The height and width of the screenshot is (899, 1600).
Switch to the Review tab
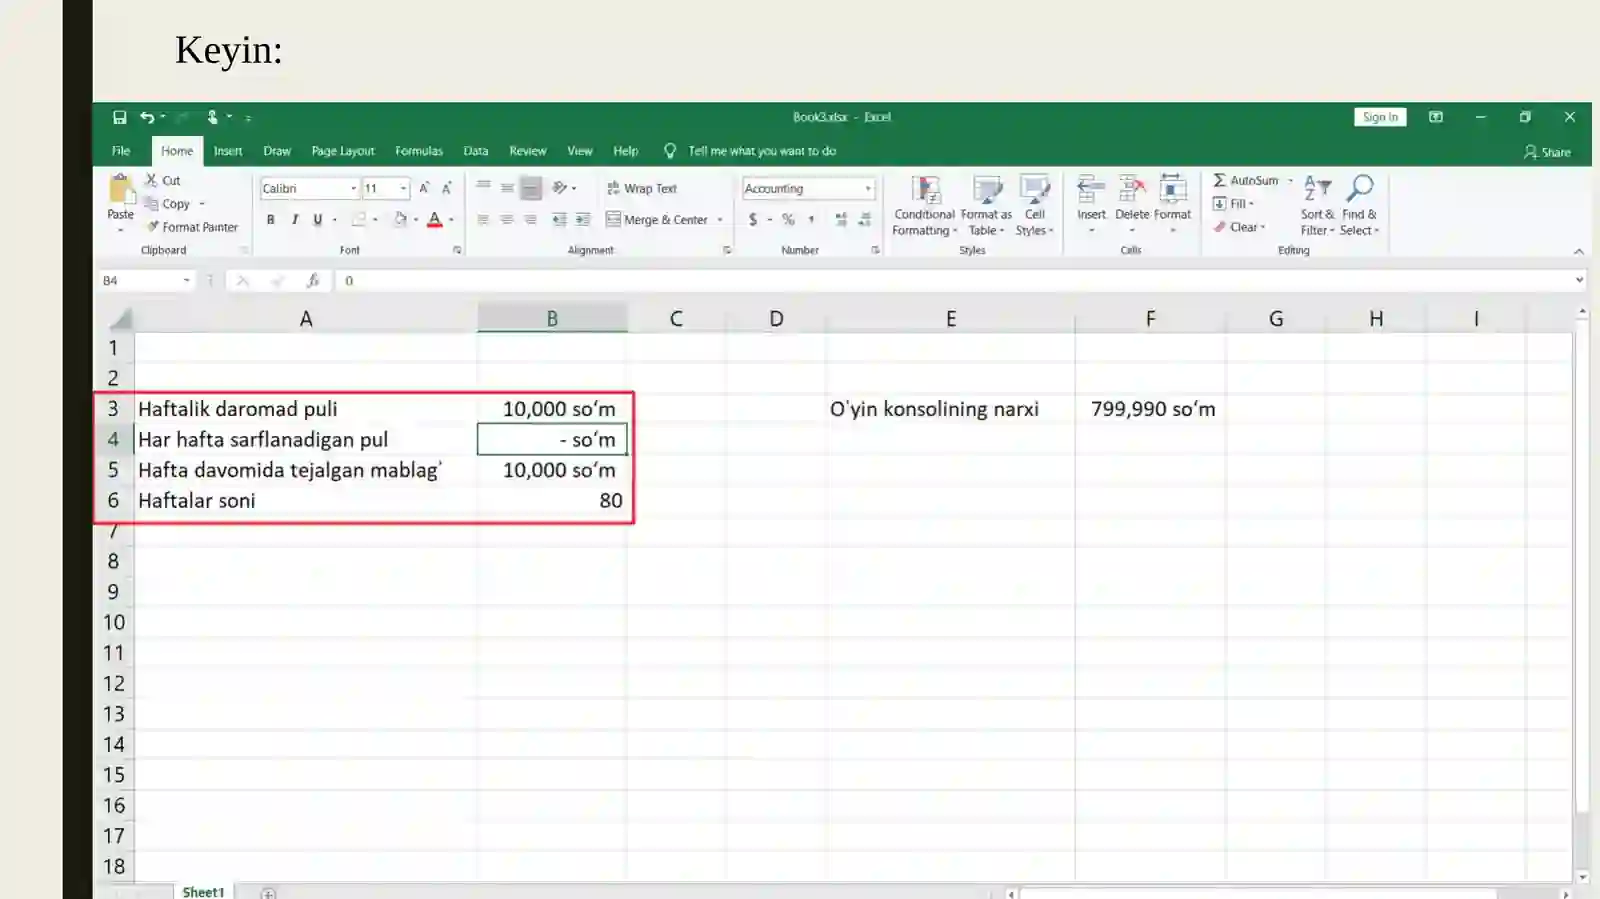(x=528, y=151)
